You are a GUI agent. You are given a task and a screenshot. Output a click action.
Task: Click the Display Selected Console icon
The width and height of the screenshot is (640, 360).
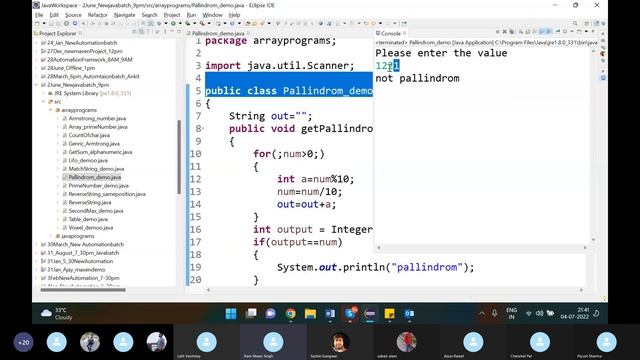(x=565, y=31)
